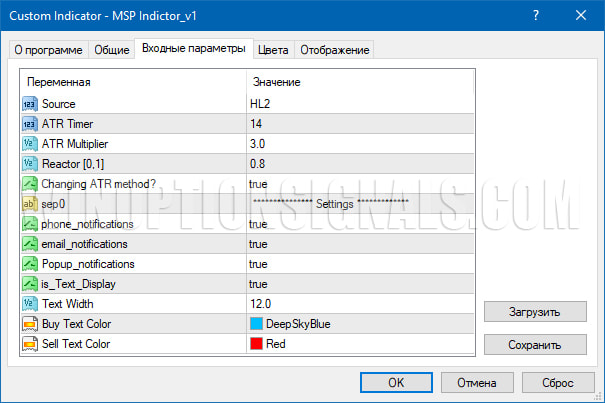Click the DeepSkyBlue color name text
The width and height of the screenshot is (605, 403).
pyautogui.click(x=298, y=324)
